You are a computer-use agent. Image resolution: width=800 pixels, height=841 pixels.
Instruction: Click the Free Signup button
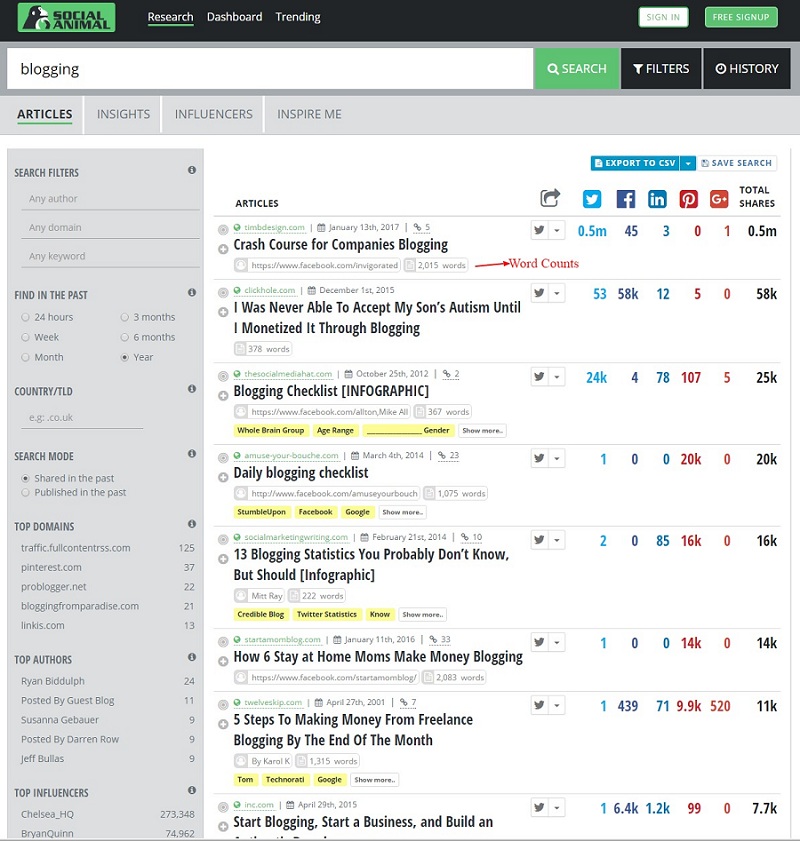(x=741, y=17)
